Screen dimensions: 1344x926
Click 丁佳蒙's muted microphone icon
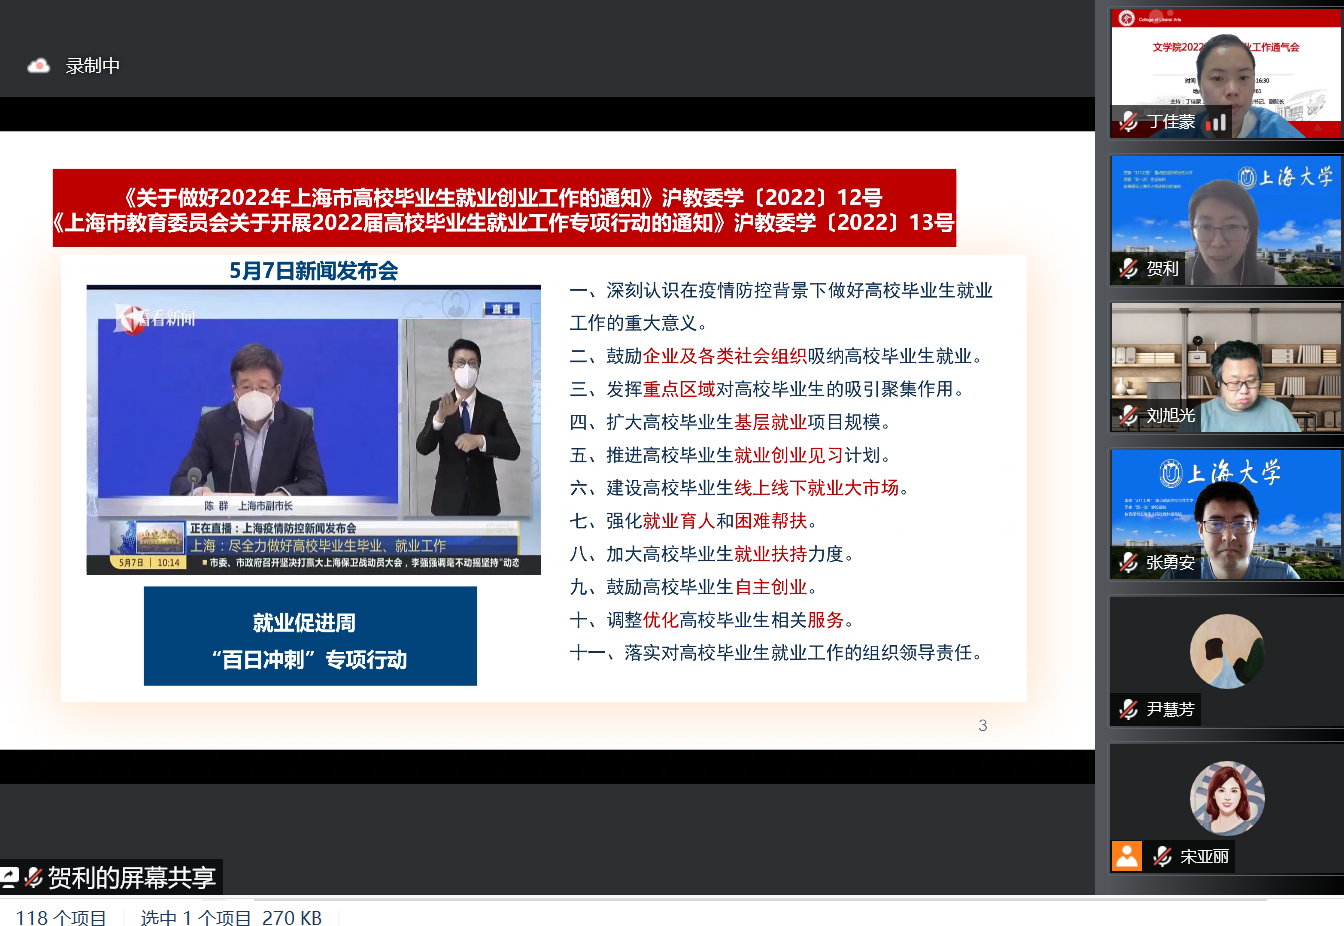click(1129, 122)
